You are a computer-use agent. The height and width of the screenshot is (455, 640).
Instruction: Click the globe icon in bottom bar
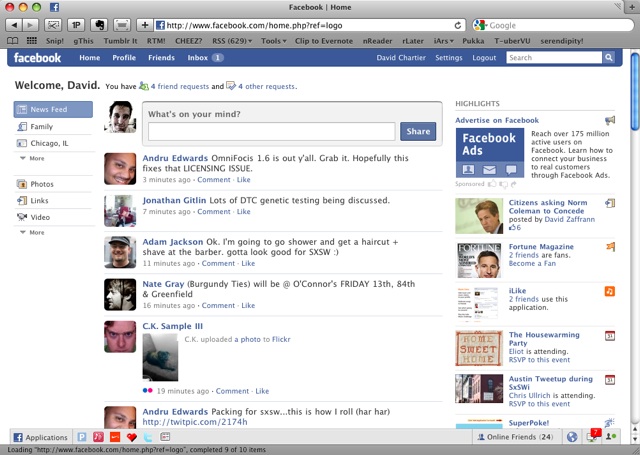(x=572, y=437)
